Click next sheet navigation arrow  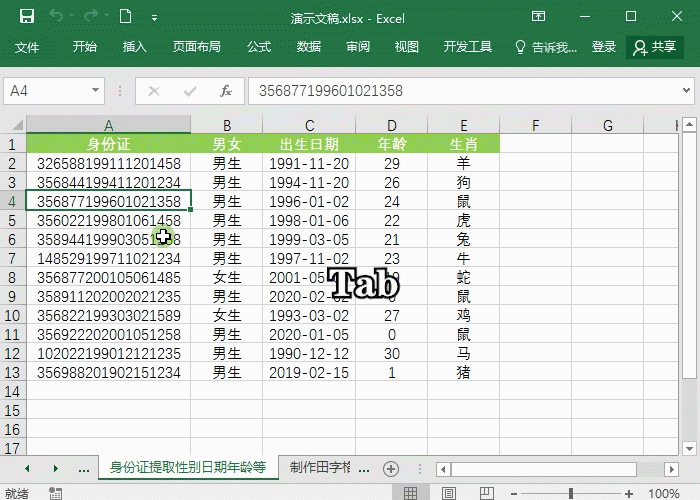pos(56,468)
